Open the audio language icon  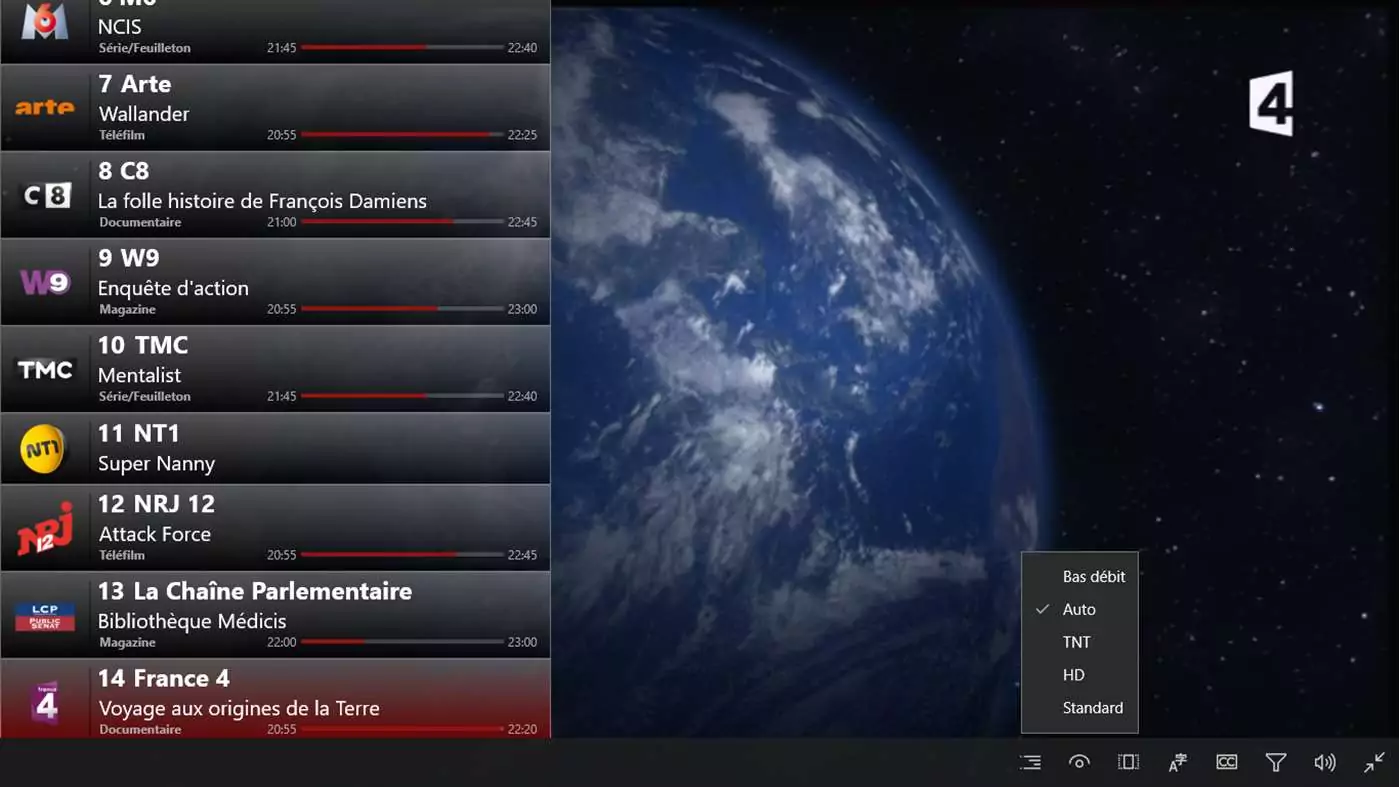coord(1177,762)
